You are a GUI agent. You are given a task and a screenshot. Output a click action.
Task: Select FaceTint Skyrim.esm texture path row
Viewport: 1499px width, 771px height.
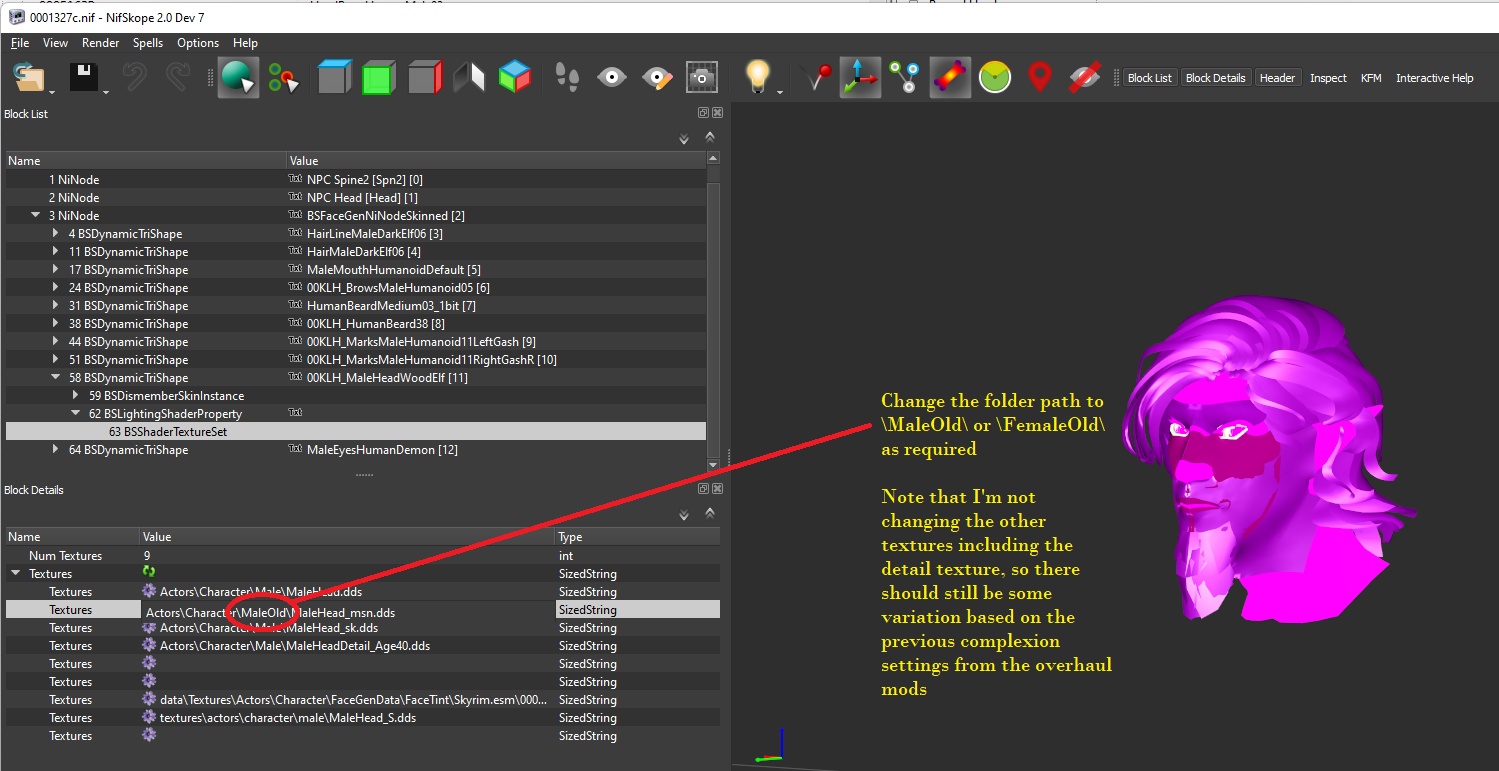pos(362,700)
